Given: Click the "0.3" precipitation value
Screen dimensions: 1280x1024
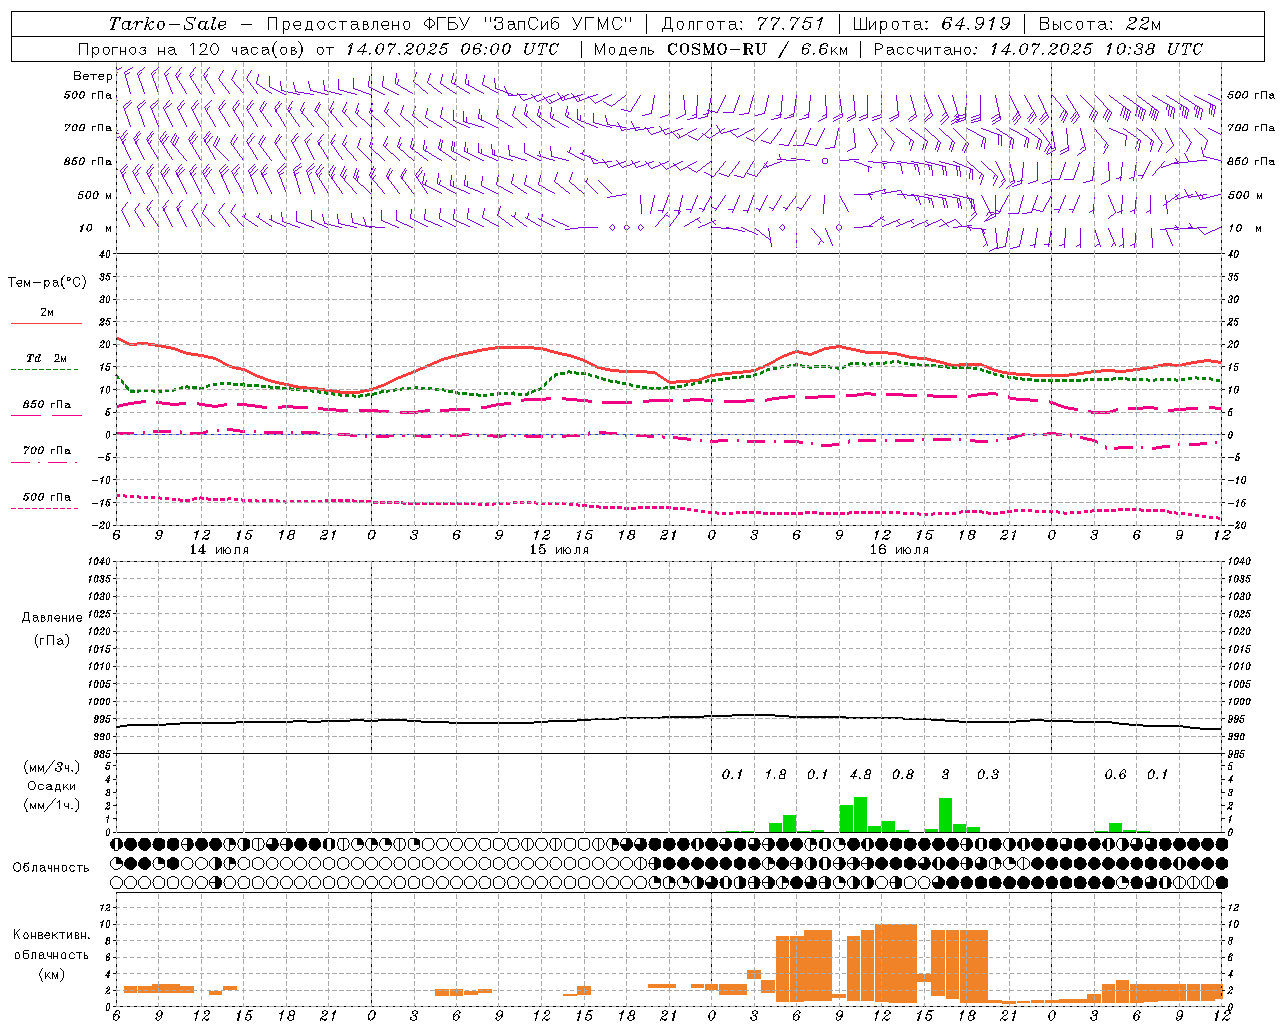Looking at the screenshot, I should [988, 774].
